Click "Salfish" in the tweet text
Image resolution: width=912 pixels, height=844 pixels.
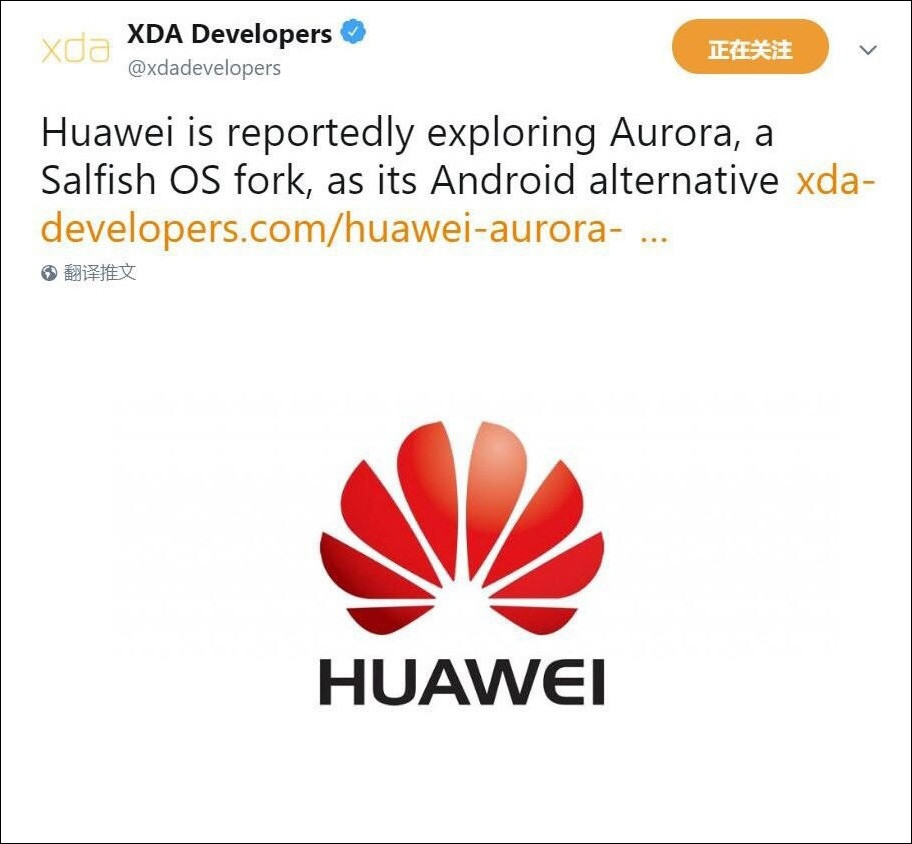tap(98, 180)
